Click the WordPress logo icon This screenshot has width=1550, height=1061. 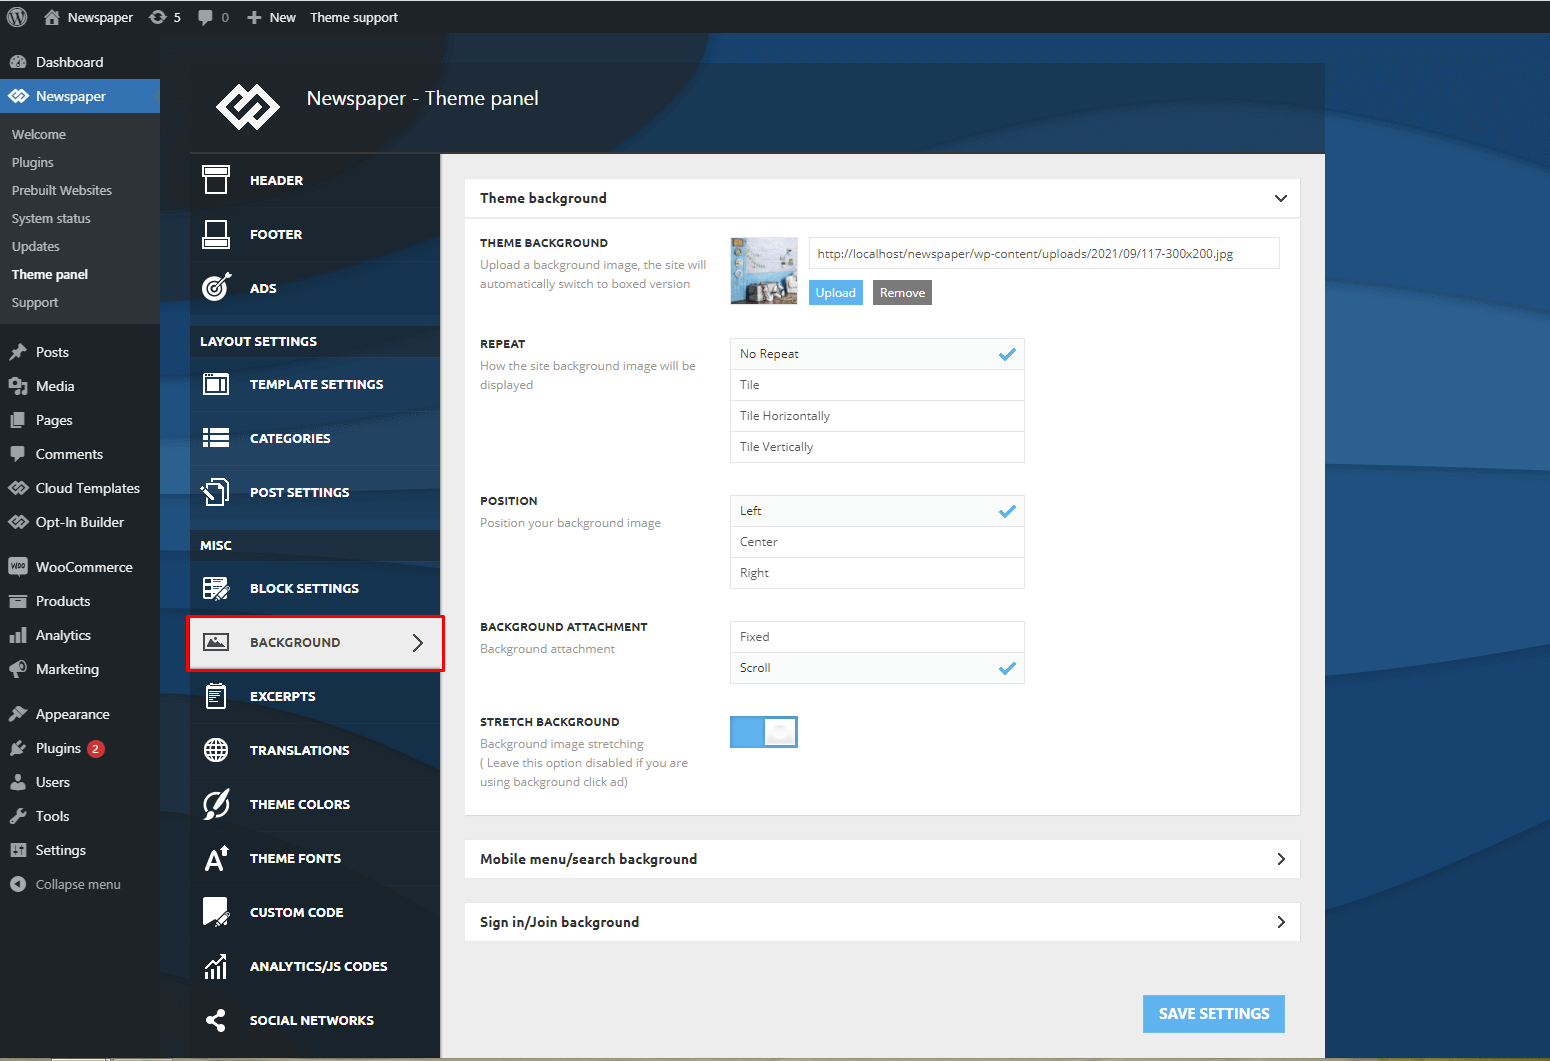(x=17, y=17)
